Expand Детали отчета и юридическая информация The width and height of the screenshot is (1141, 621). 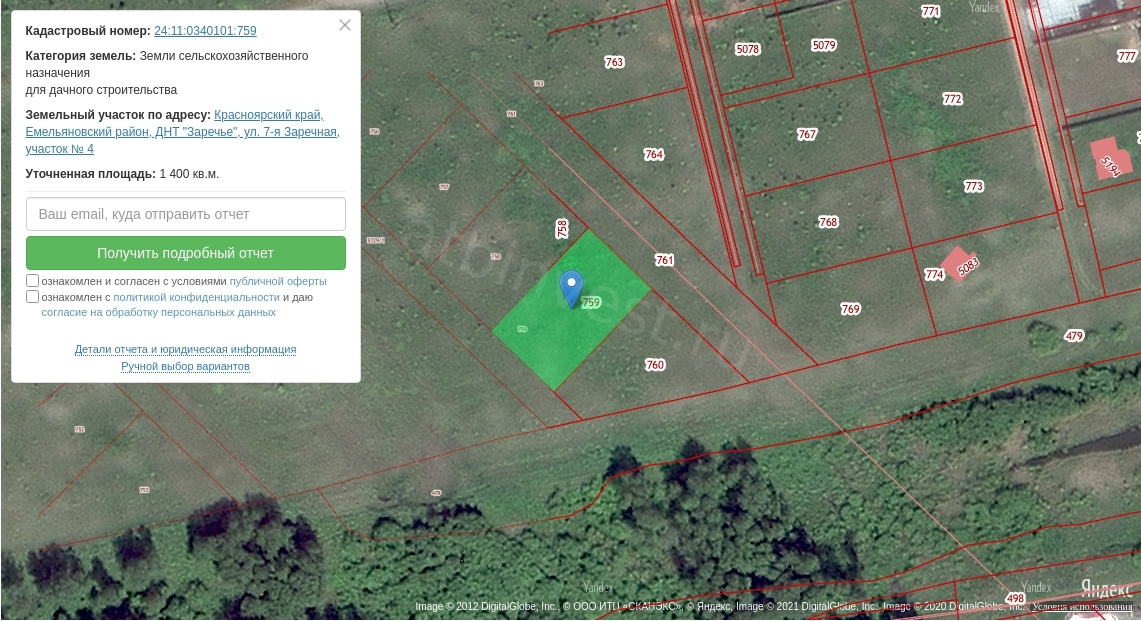click(185, 349)
